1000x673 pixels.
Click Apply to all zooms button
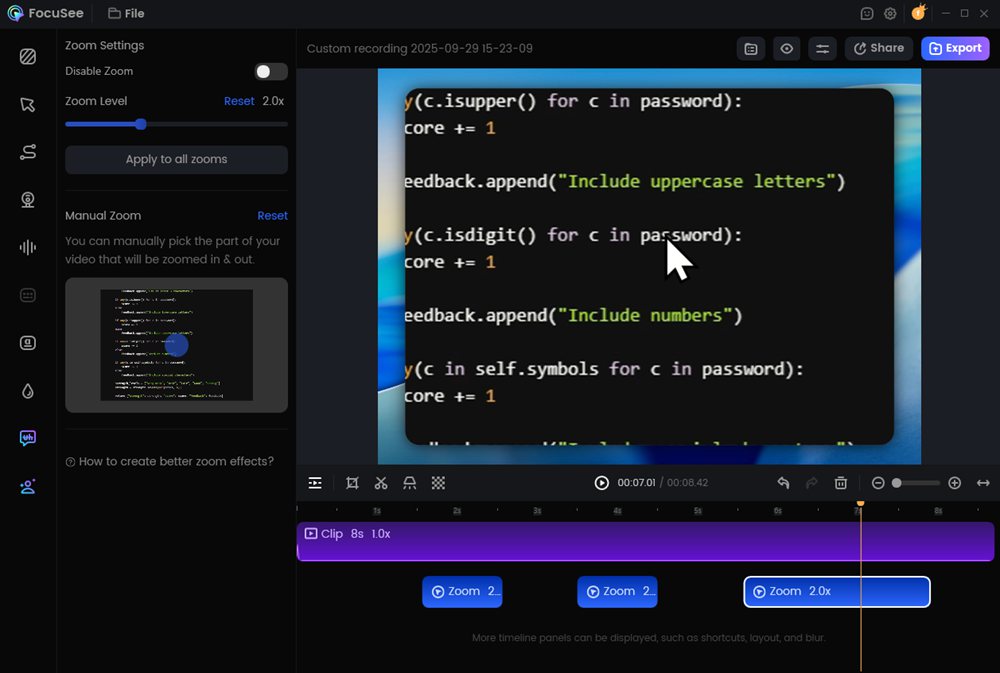tap(176, 160)
